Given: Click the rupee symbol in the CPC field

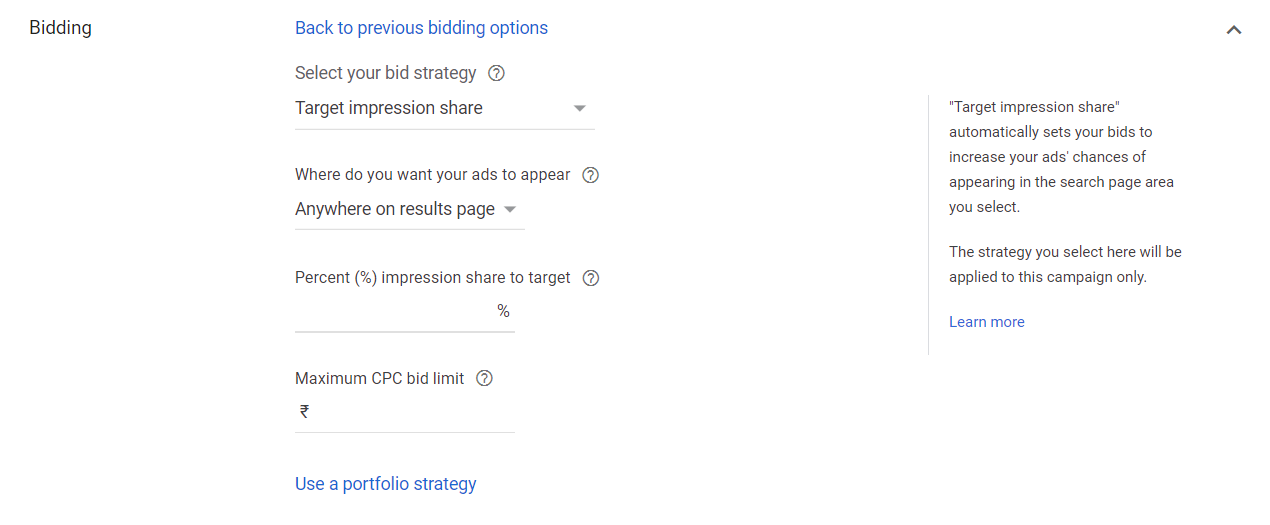Looking at the screenshot, I should pos(304,411).
